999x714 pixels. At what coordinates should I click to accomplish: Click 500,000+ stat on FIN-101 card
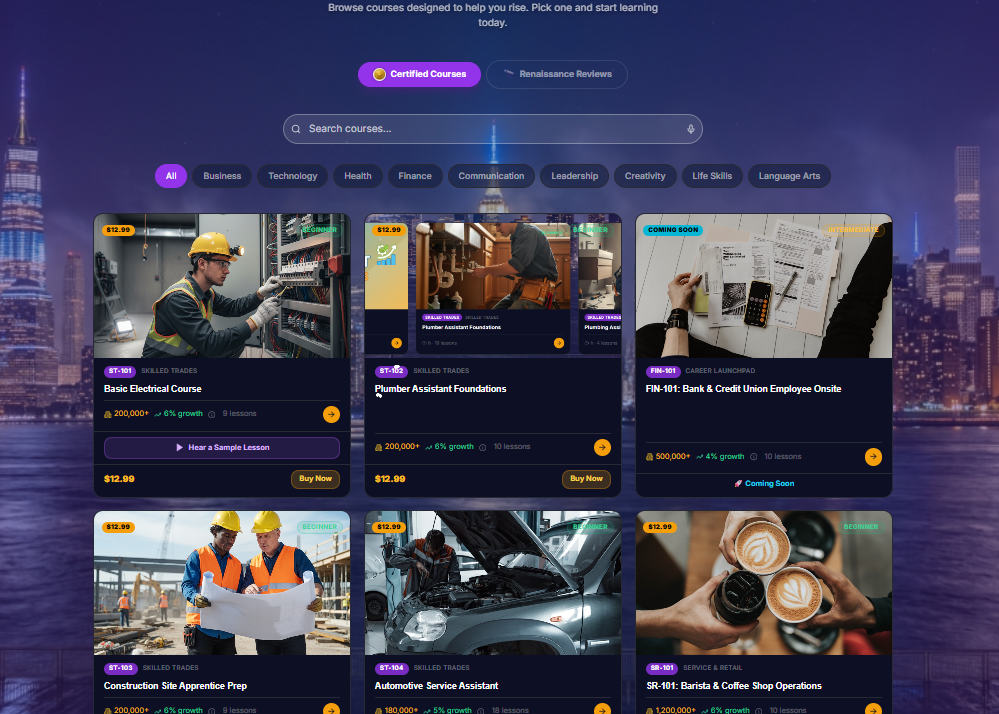(668, 457)
